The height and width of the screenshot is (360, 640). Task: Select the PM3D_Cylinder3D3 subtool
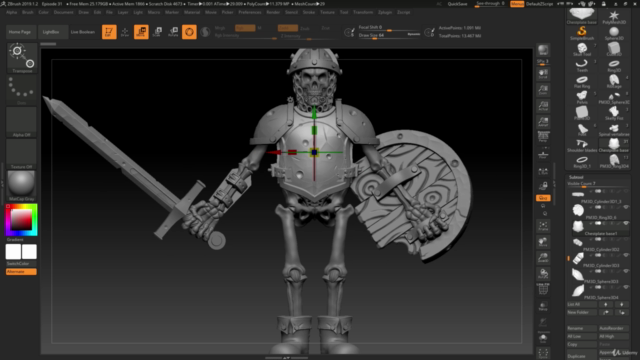tap(599, 259)
